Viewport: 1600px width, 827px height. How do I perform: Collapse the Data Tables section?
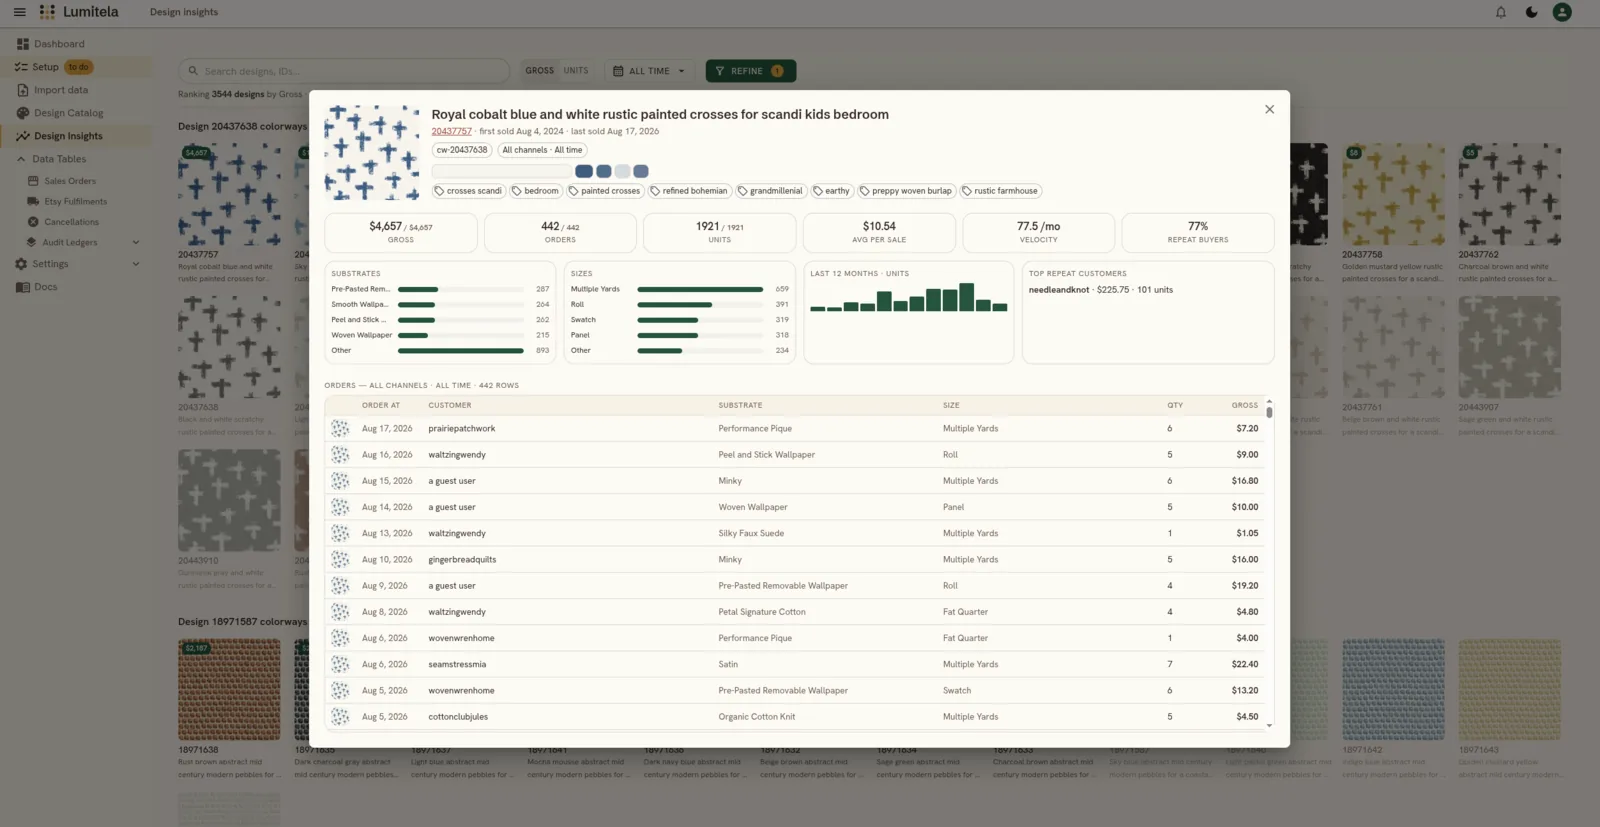tap(21, 159)
